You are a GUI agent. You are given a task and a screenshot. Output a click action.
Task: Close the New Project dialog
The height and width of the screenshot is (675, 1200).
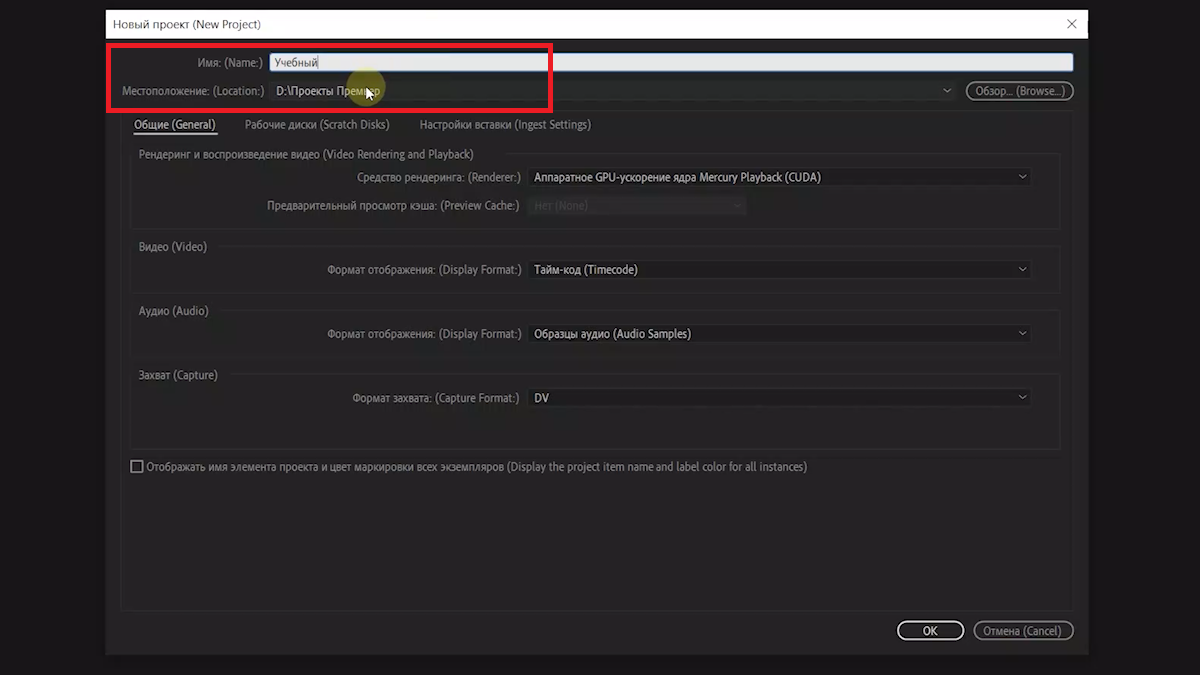coord(1072,23)
